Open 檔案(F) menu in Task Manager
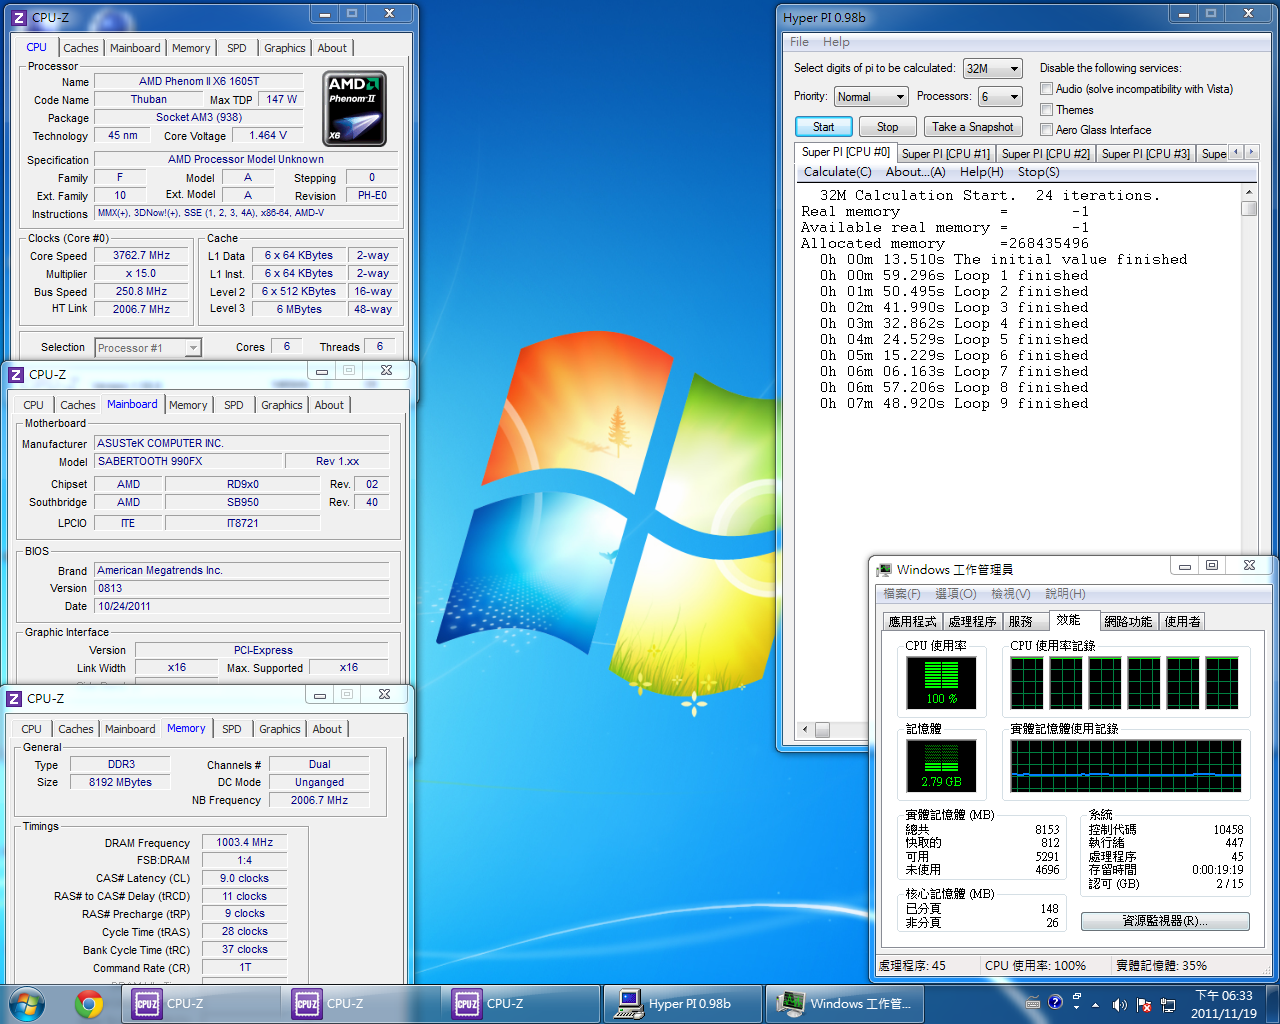 (x=901, y=594)
